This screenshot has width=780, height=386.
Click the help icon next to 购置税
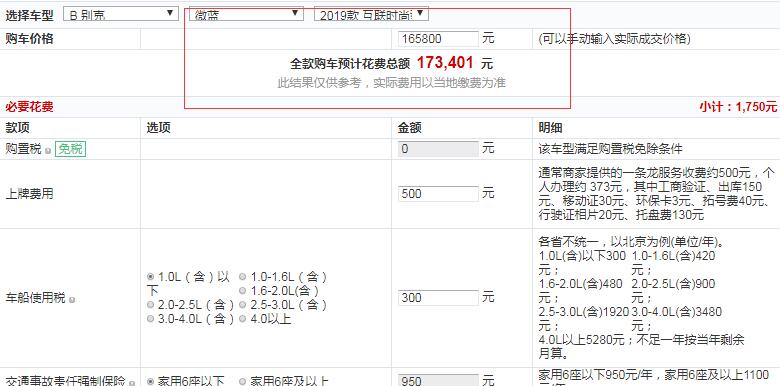(x=48, y=151)
